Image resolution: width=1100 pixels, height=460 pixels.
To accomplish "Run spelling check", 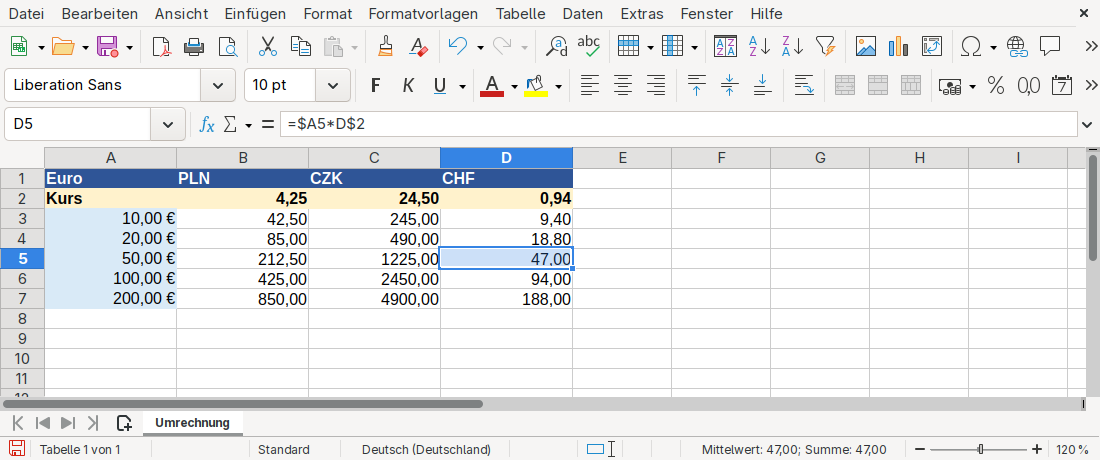I will pyautogui.click(x=589, y=47).
